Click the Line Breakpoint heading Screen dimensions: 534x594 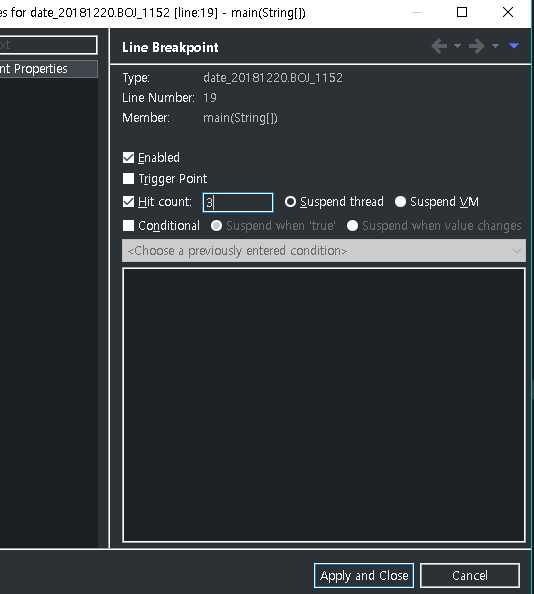point(170,48)
